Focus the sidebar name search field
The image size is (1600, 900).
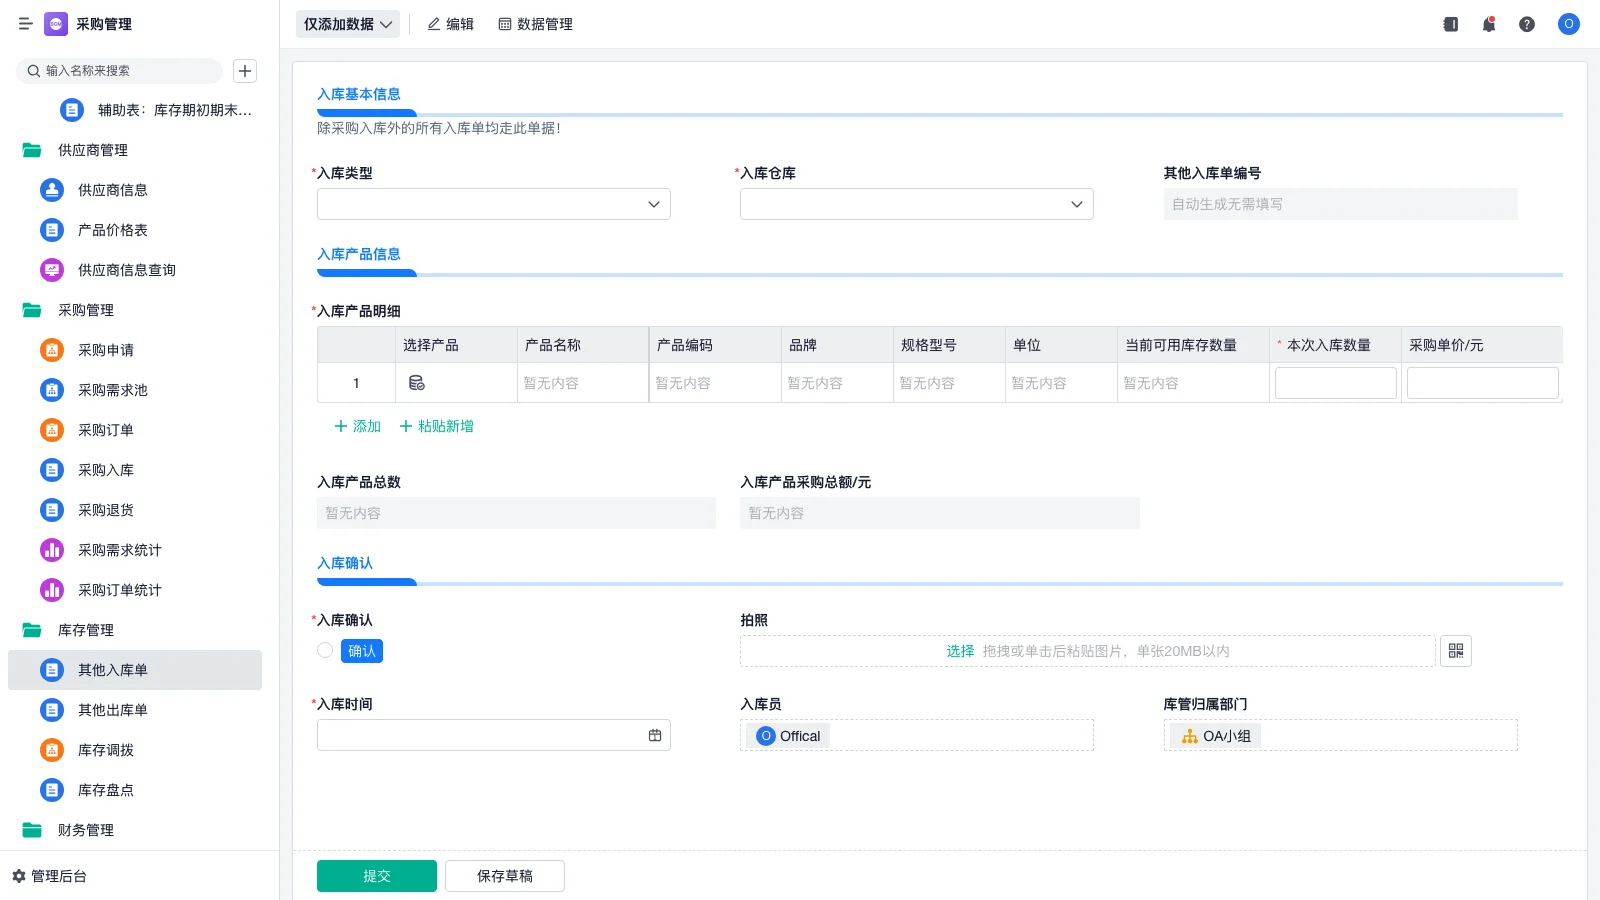click(x=120, y=71)
